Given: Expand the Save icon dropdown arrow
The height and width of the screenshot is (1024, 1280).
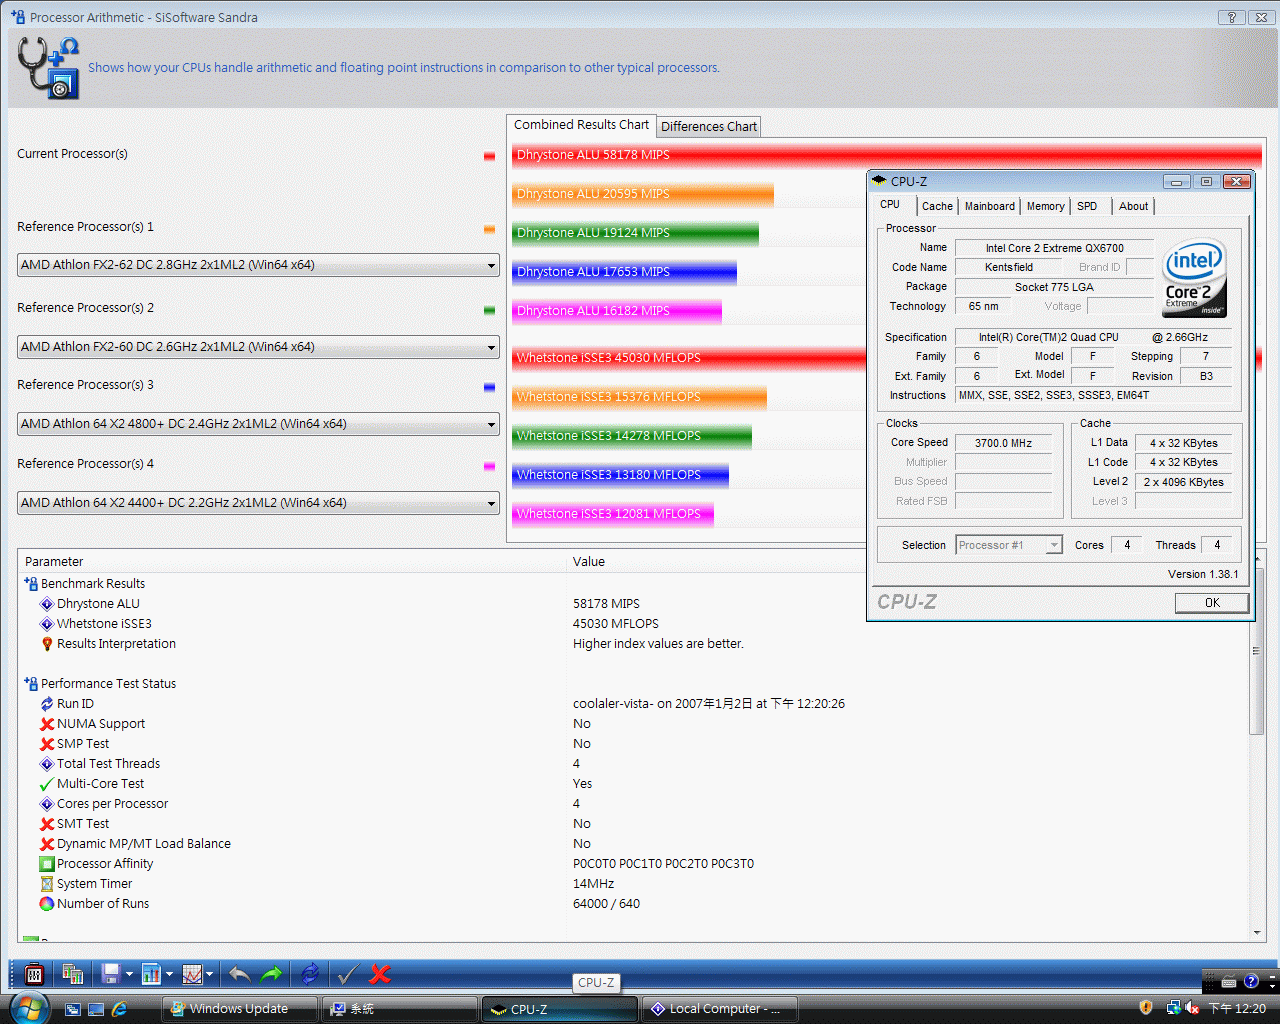Looking at the screenshot, I should pyautogui.click(x=129, y=974).
